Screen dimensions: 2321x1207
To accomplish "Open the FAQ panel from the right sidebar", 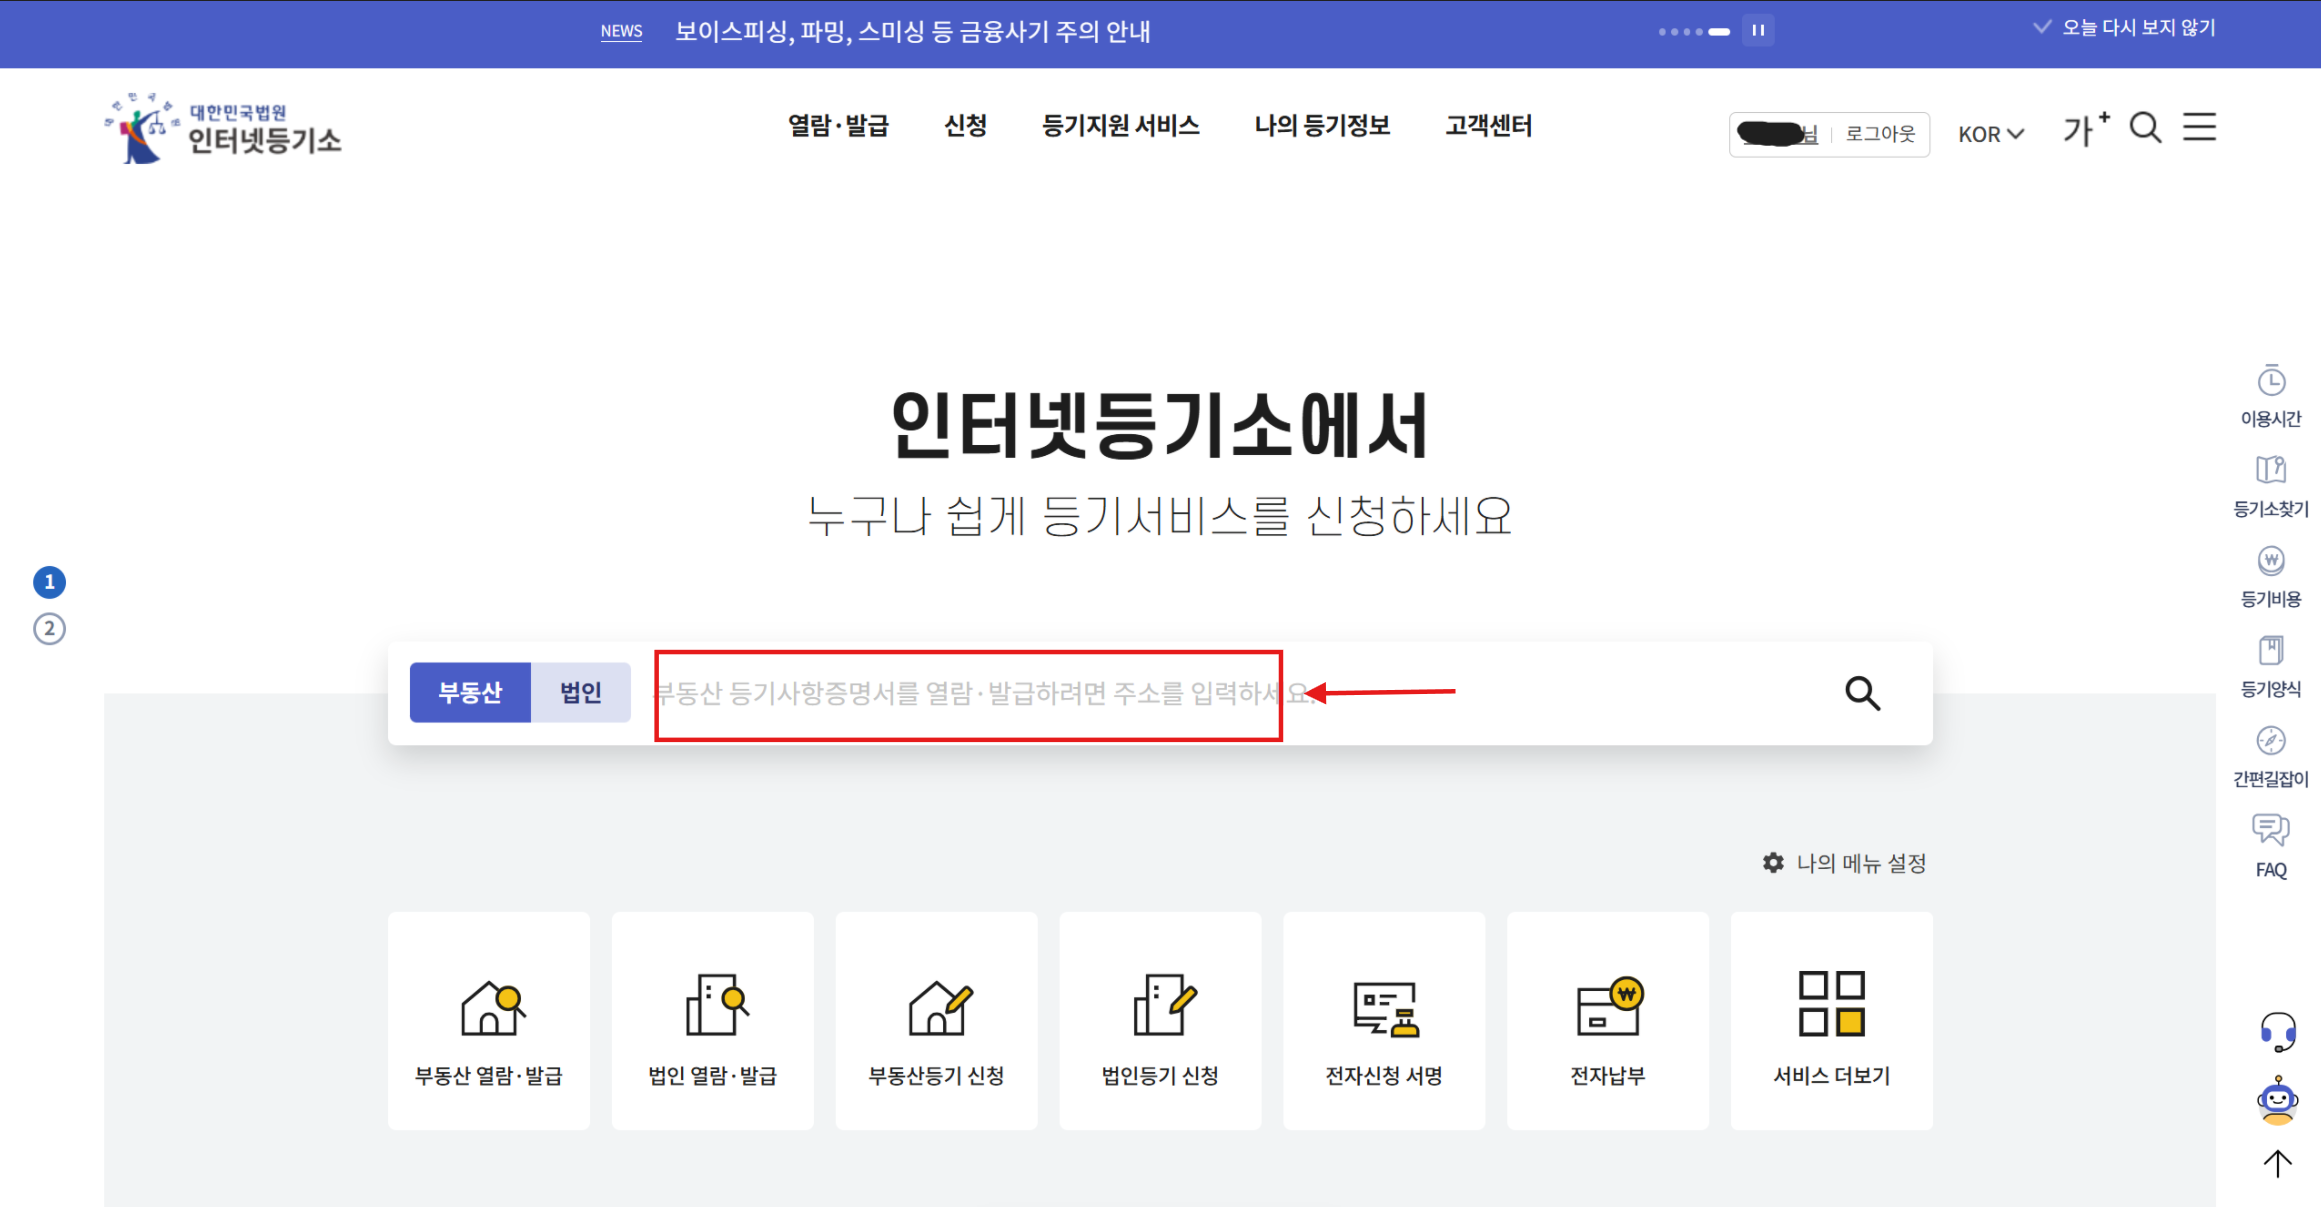I will point(2269,840).
